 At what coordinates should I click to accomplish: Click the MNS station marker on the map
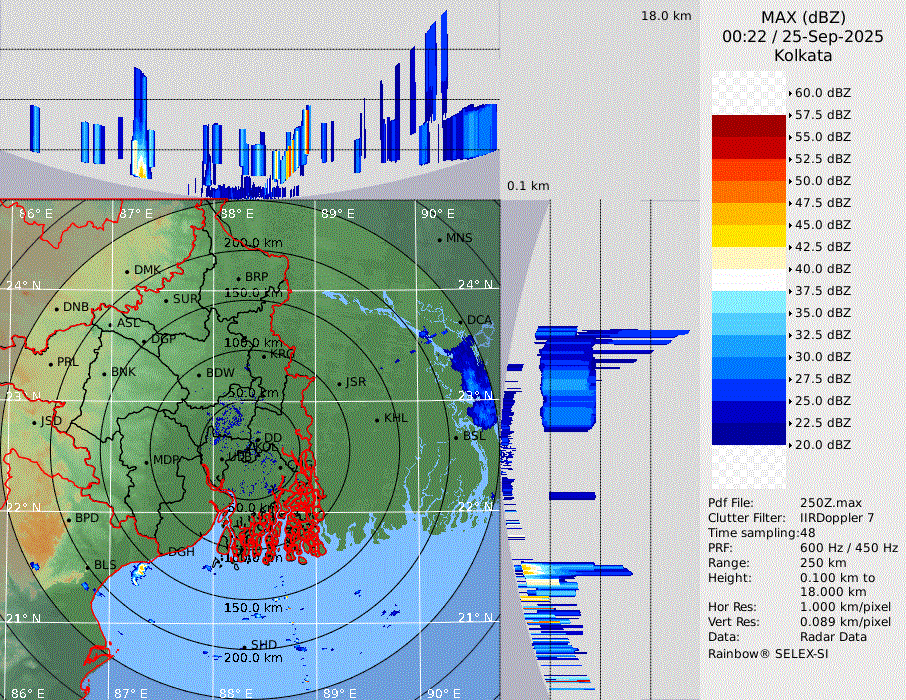click(439, 239)
